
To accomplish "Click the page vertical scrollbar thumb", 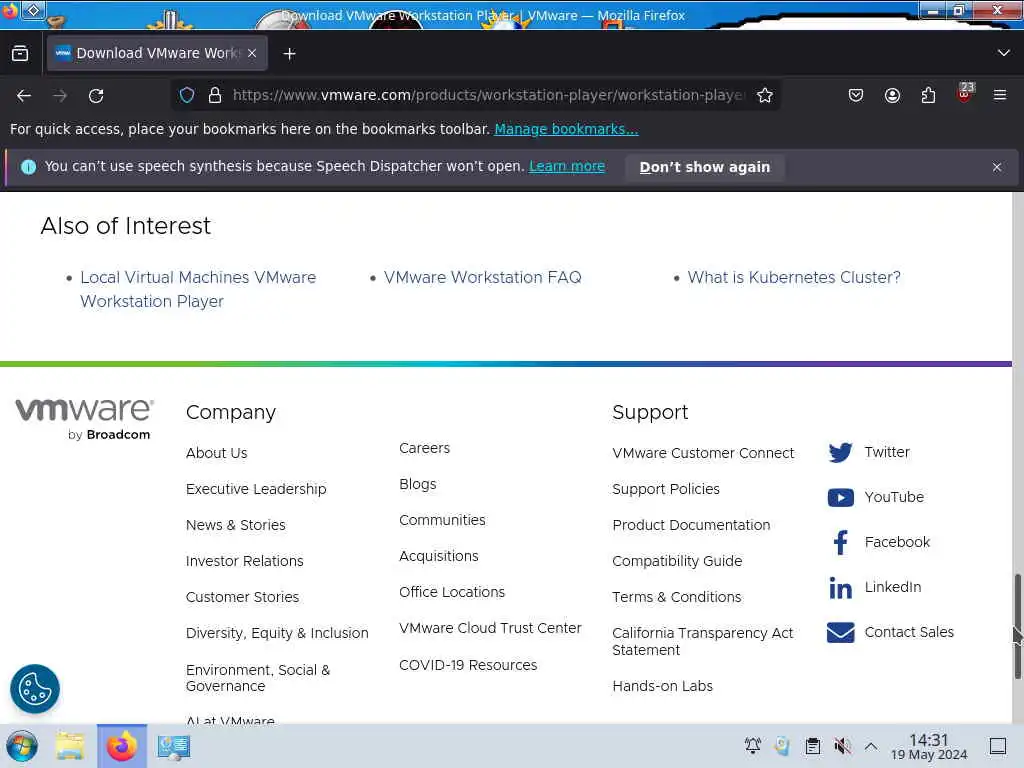I will pos(1017,627).
